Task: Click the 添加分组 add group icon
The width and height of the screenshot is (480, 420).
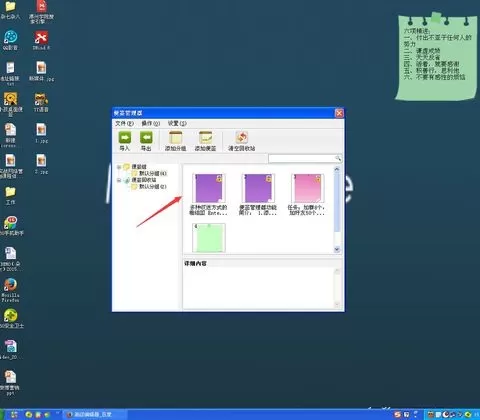Action: click(175, 138)
